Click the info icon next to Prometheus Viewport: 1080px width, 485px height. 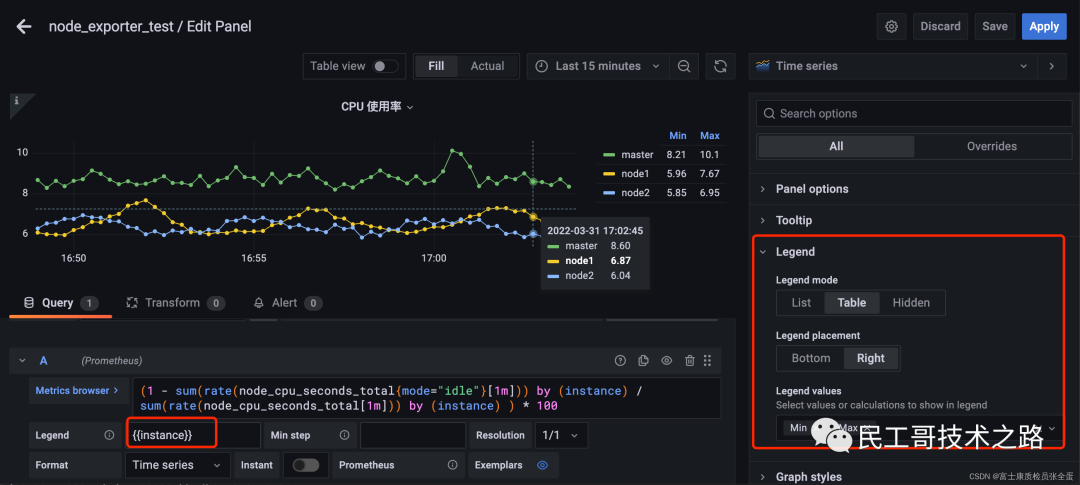453,465
